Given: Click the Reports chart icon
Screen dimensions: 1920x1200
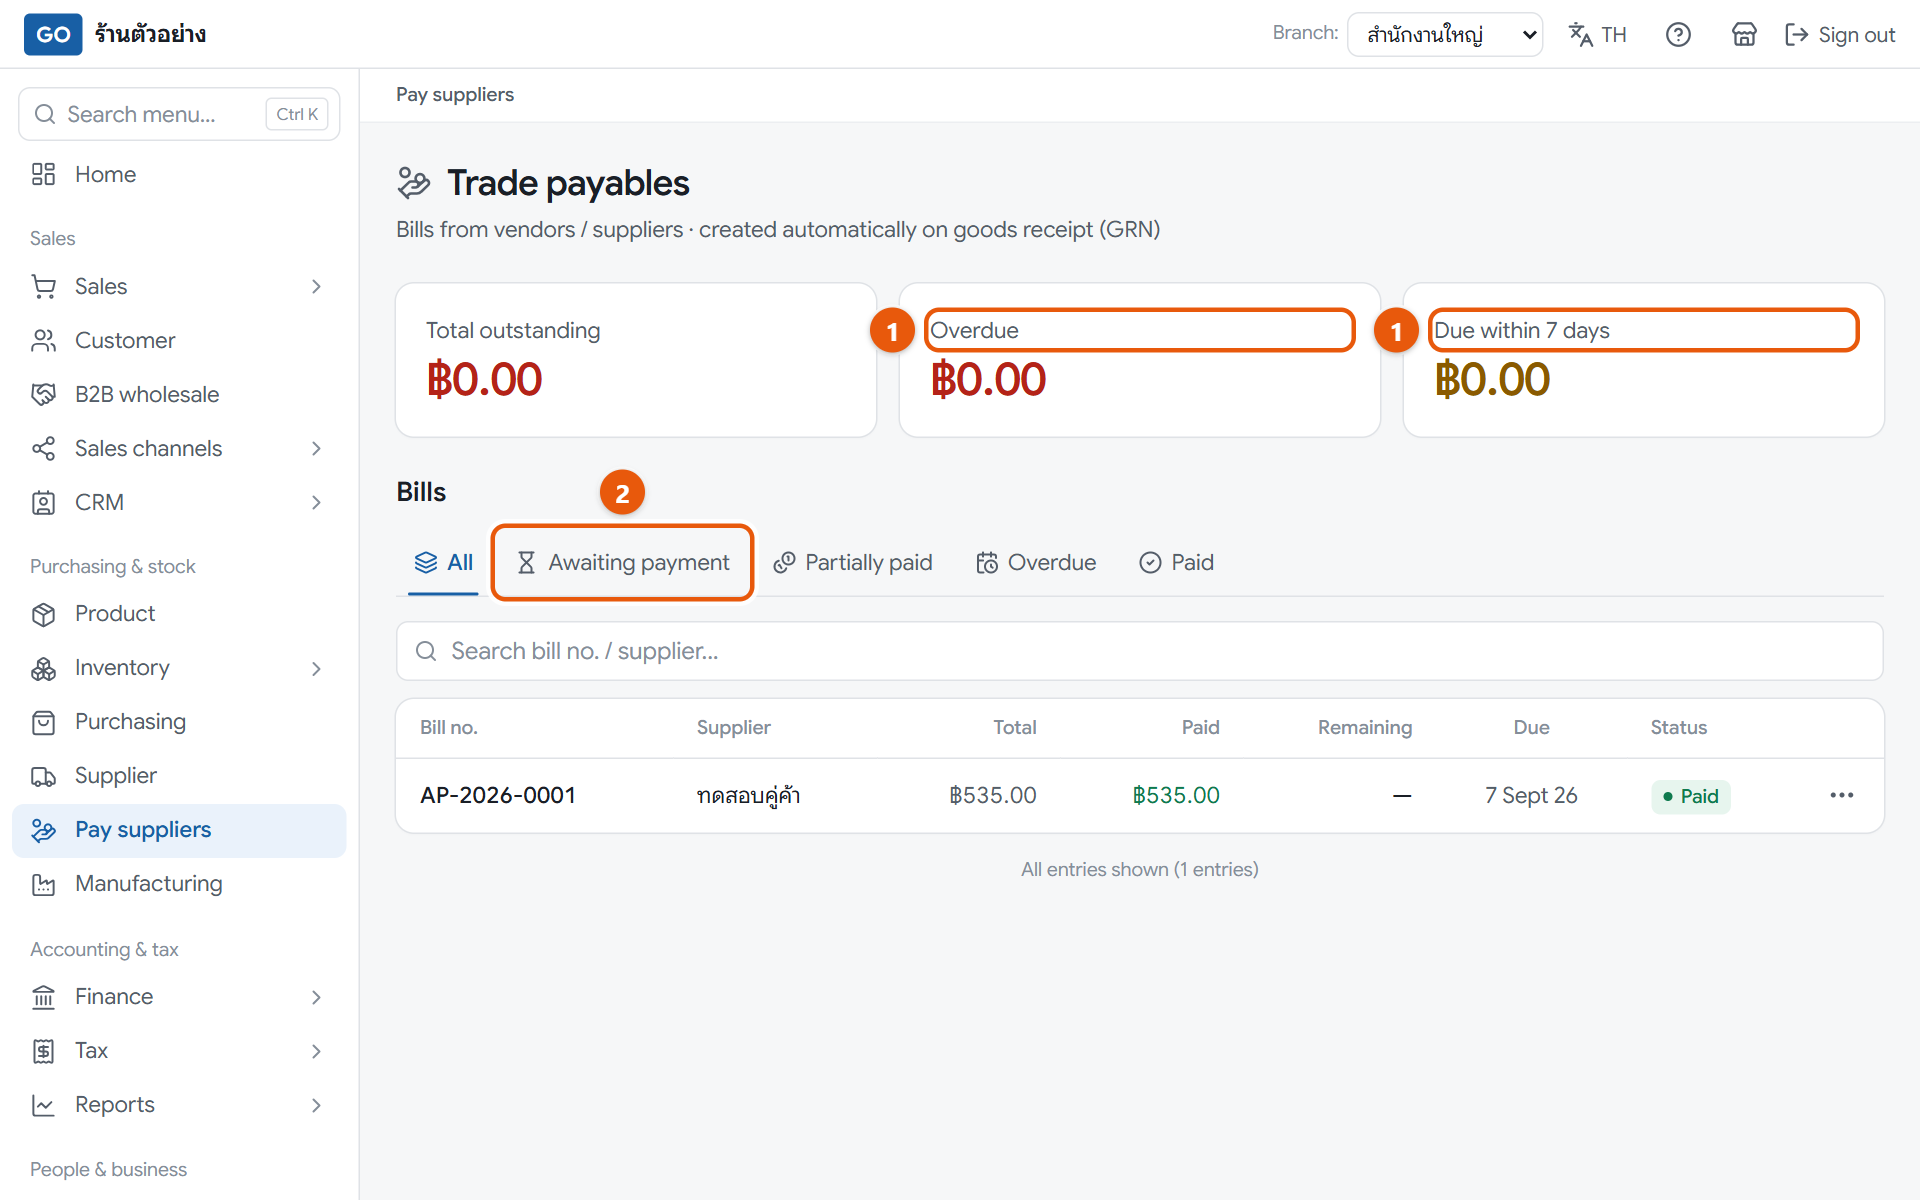Looking at the screenshot, I should (43, 1105).
